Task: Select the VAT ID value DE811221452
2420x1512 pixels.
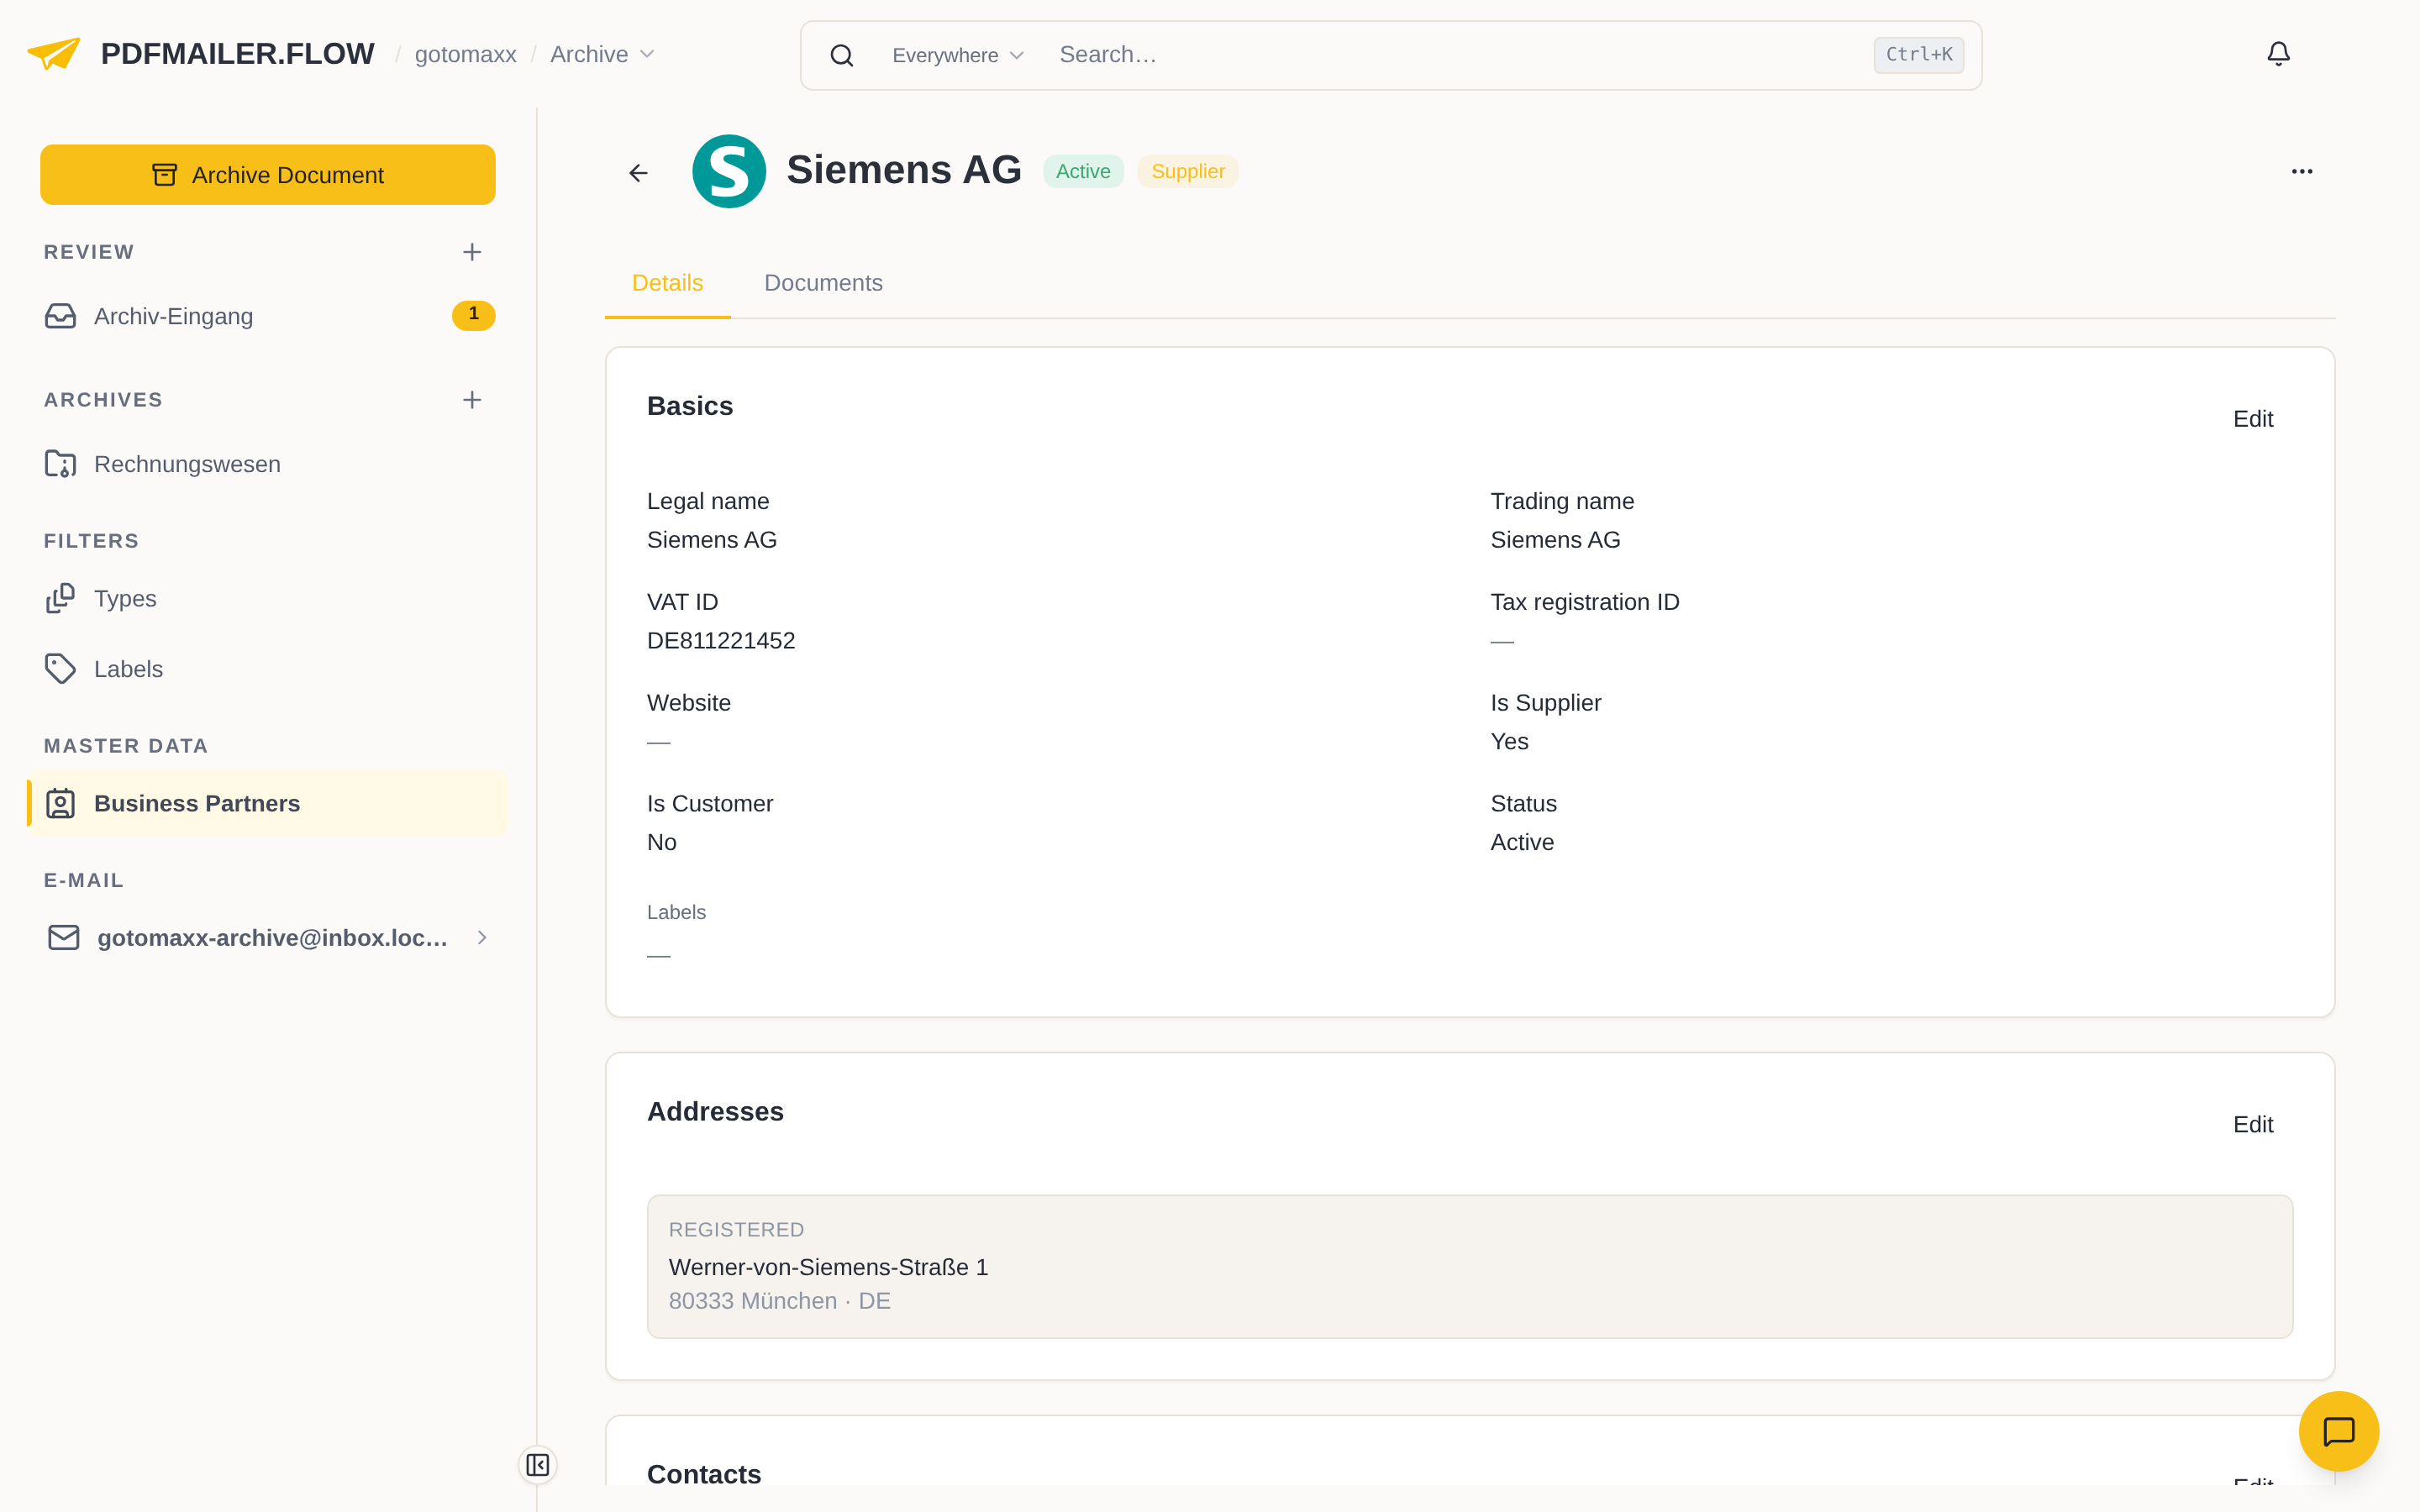Action: pos(721,641)
